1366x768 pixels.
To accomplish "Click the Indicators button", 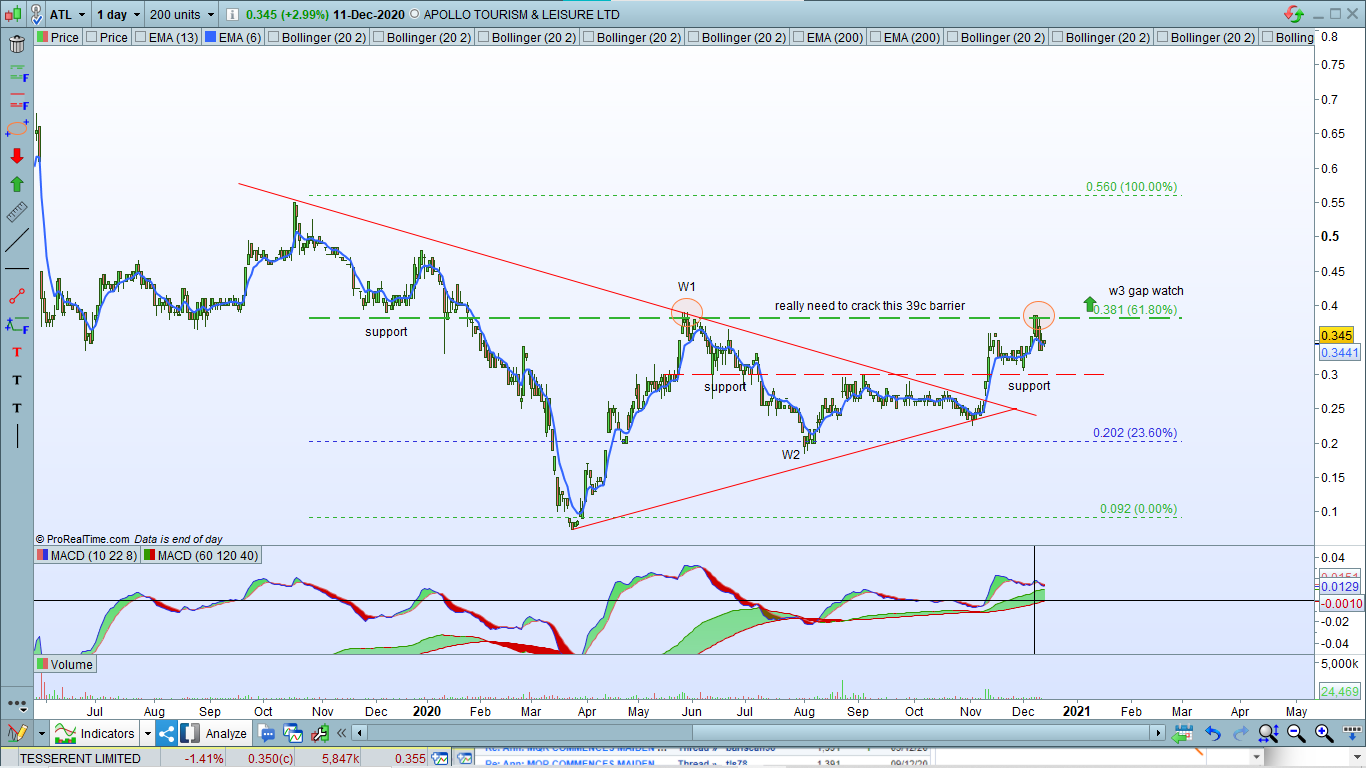I will tap(96, 733).
